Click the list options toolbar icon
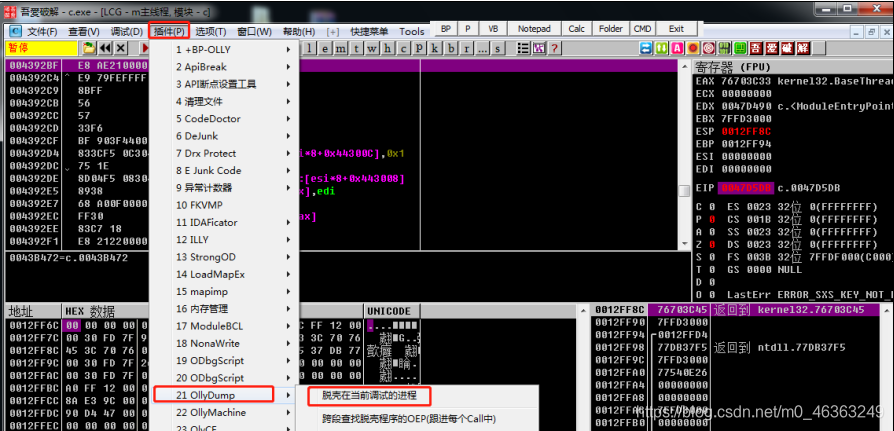 click(523, 48)
